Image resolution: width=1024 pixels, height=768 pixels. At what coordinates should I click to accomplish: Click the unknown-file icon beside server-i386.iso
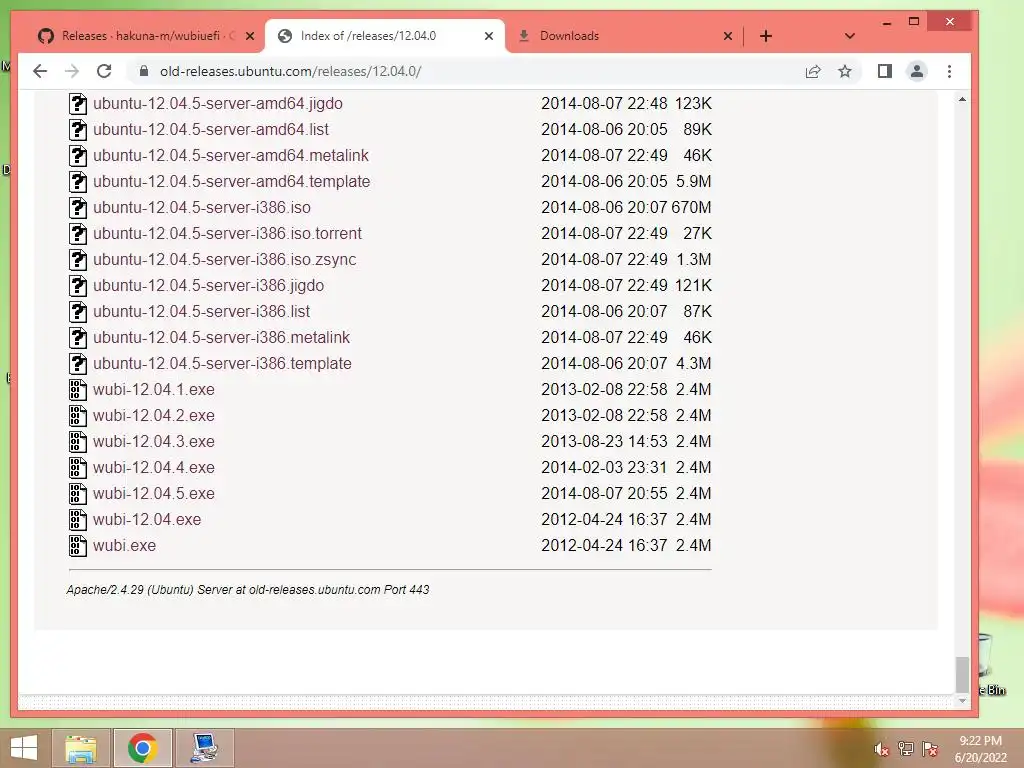(x=78, y=207)
